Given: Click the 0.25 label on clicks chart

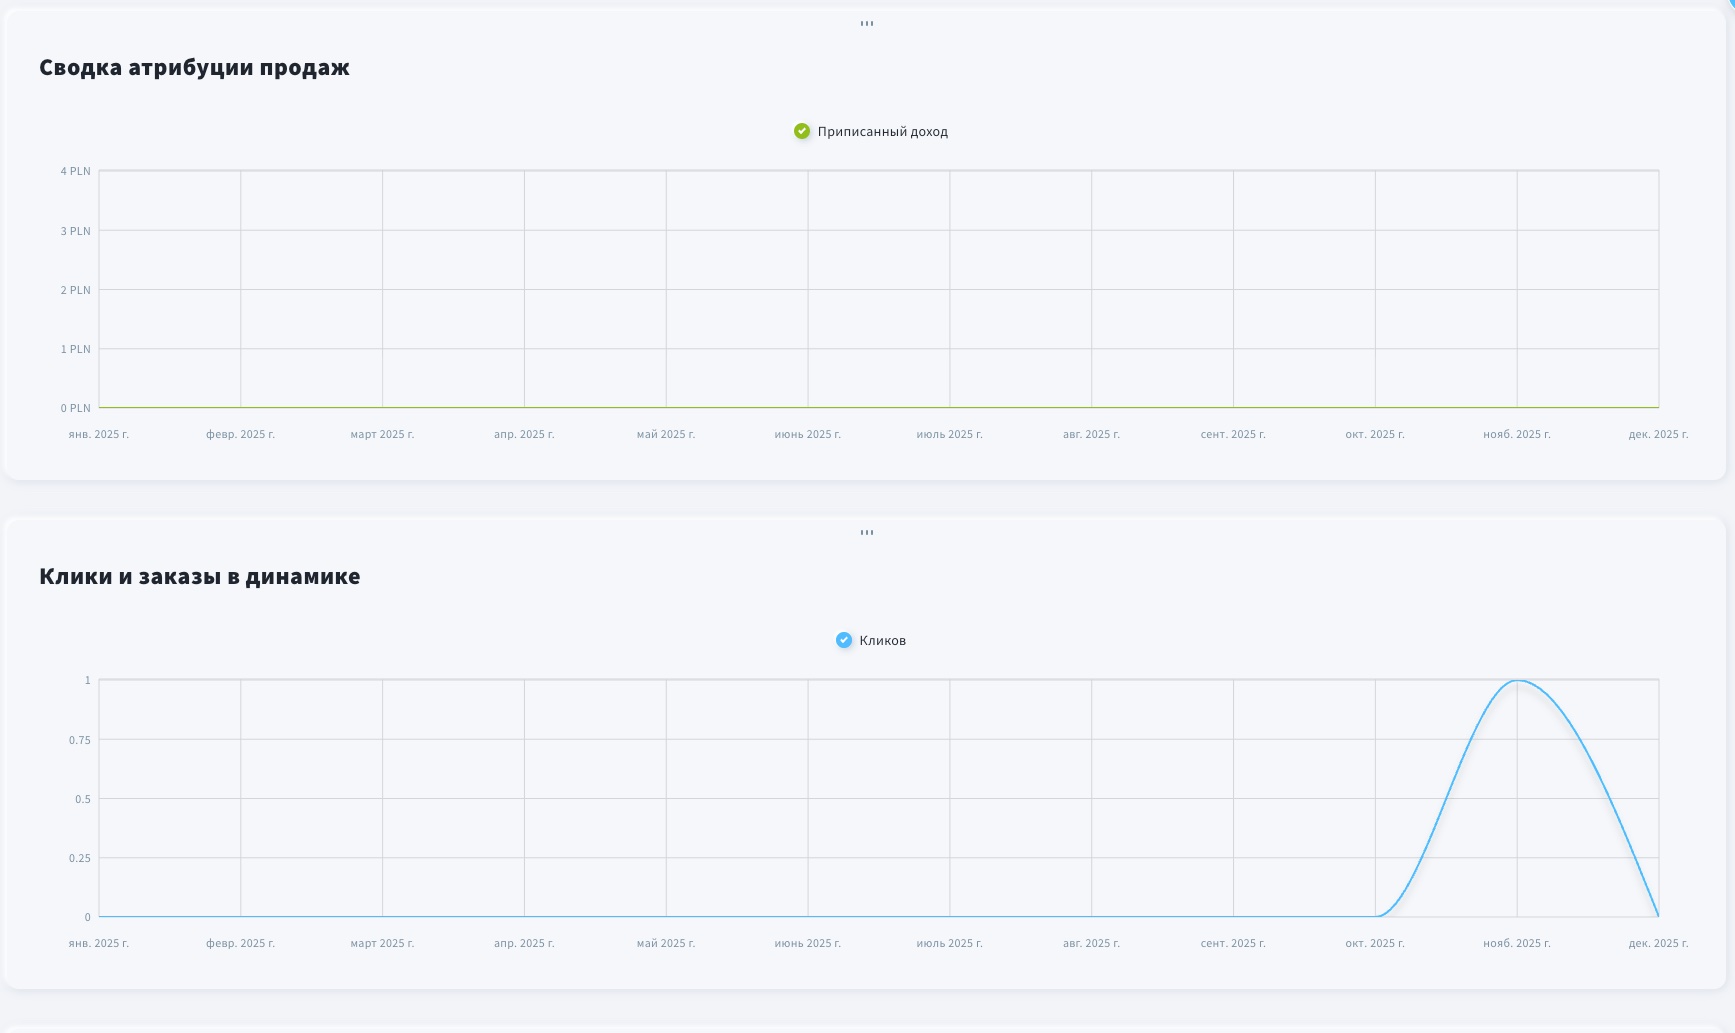Looking at the screenshot, I should [x=80, y=858].
